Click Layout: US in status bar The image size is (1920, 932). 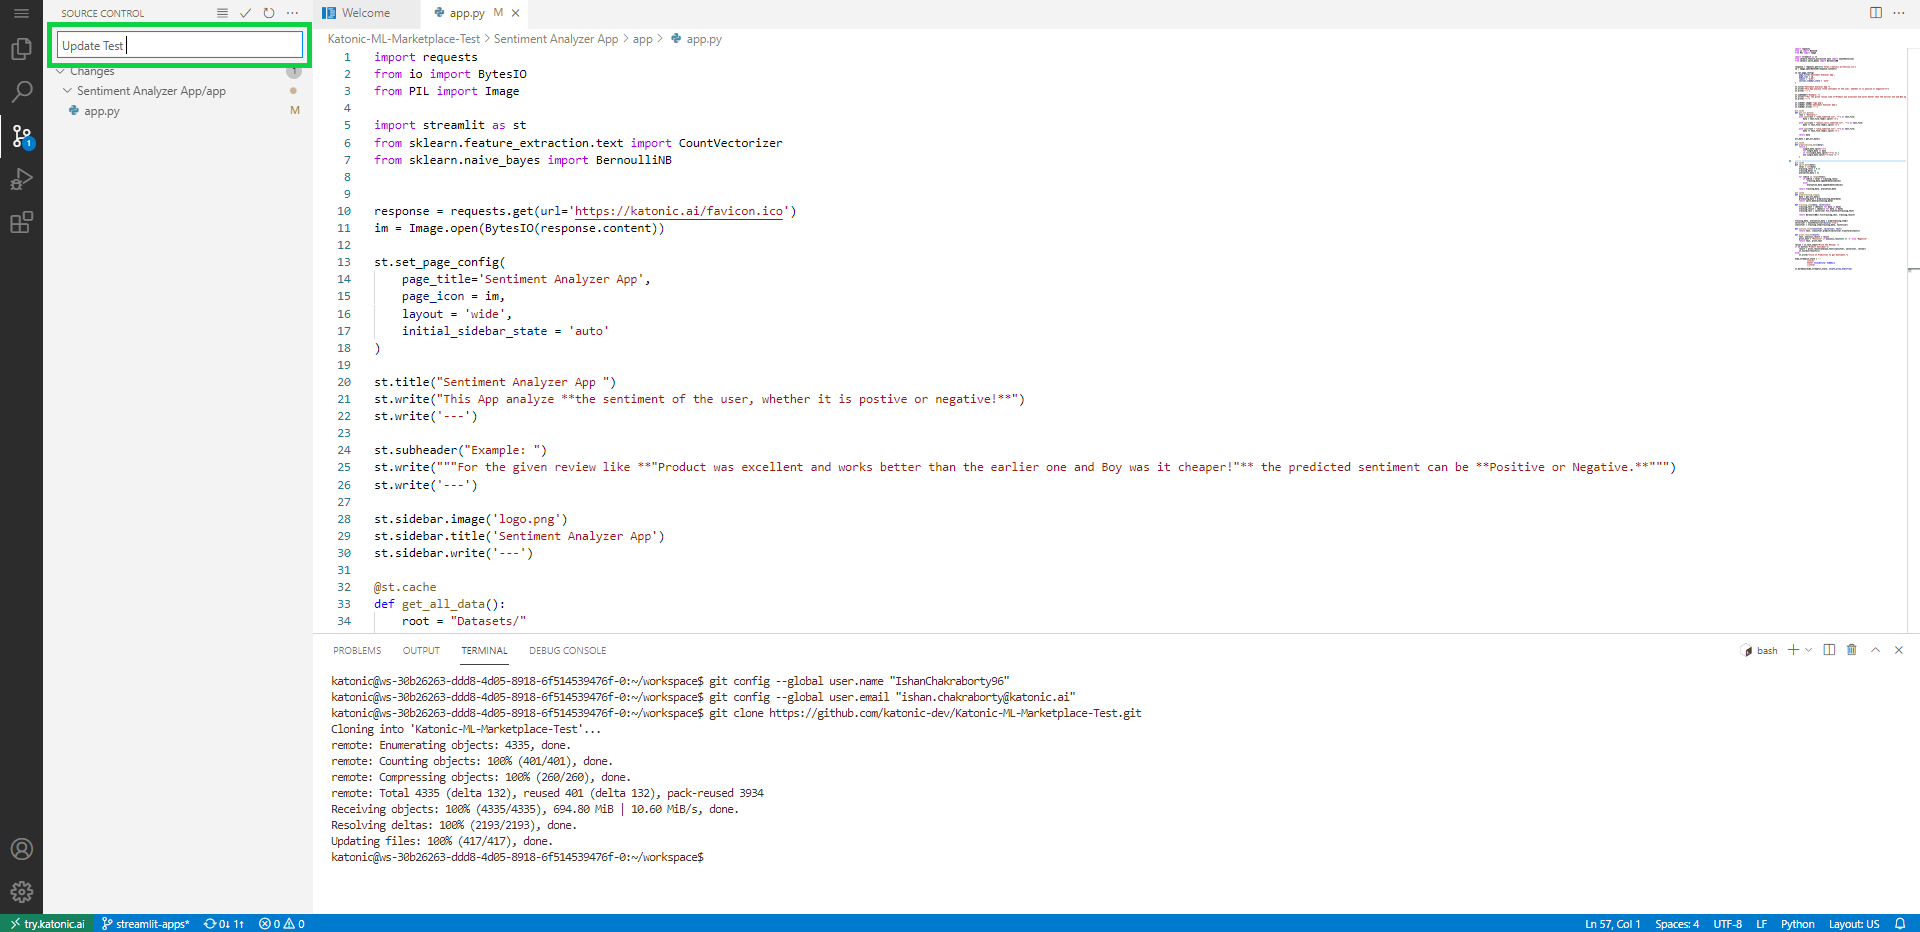tap(1854, 924)
